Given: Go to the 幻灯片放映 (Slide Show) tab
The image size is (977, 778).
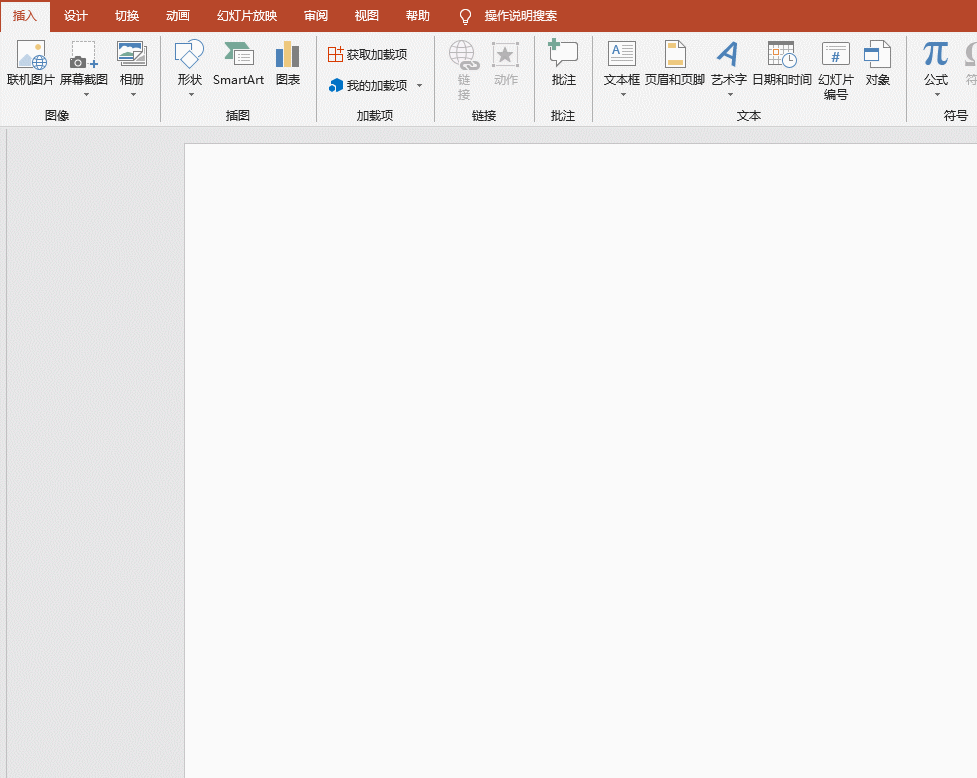Looking at the screenshot, I should click(247, 16).
